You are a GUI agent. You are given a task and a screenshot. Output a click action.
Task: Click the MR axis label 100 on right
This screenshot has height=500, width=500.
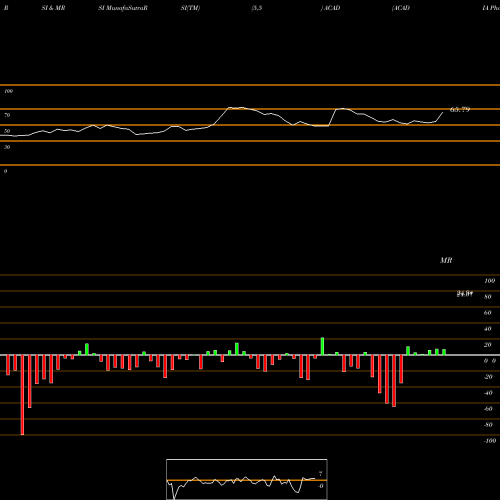click(x=489, y=281)
